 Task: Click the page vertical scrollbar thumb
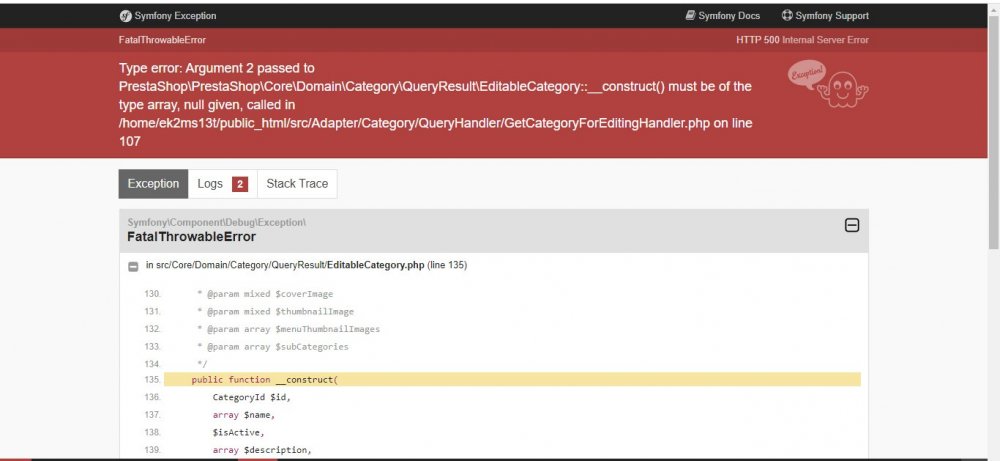pos(993,131)
